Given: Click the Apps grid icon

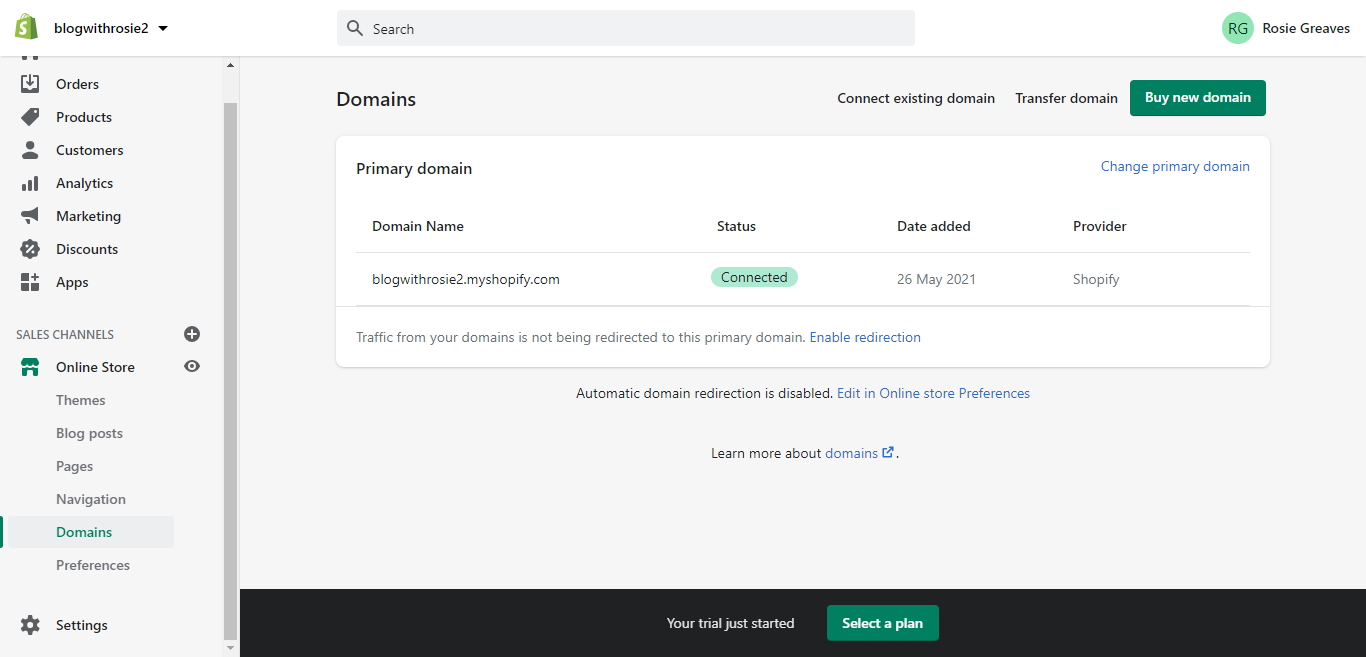Looking at the screenshot, I should coord(30,282).
